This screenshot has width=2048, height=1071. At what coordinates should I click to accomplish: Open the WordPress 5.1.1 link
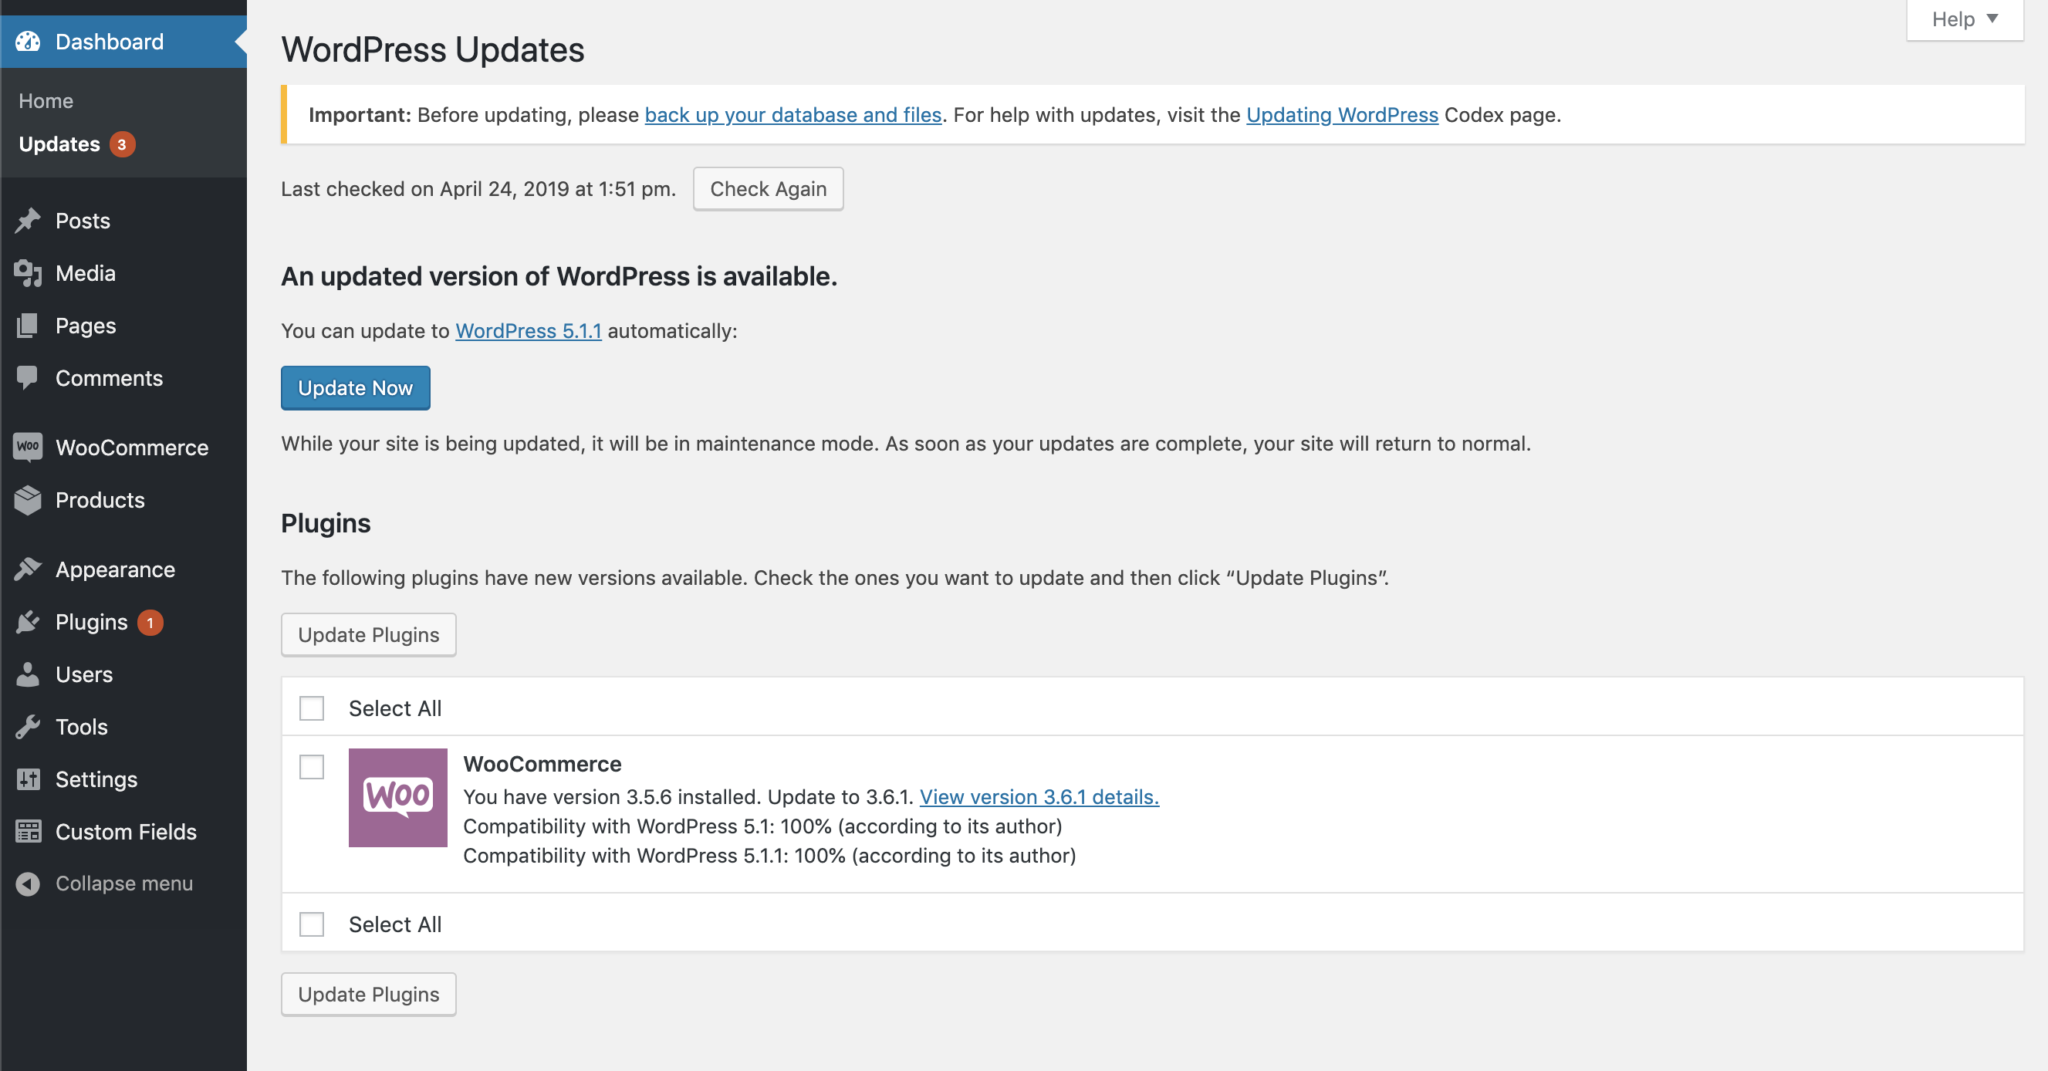[528, 331]
